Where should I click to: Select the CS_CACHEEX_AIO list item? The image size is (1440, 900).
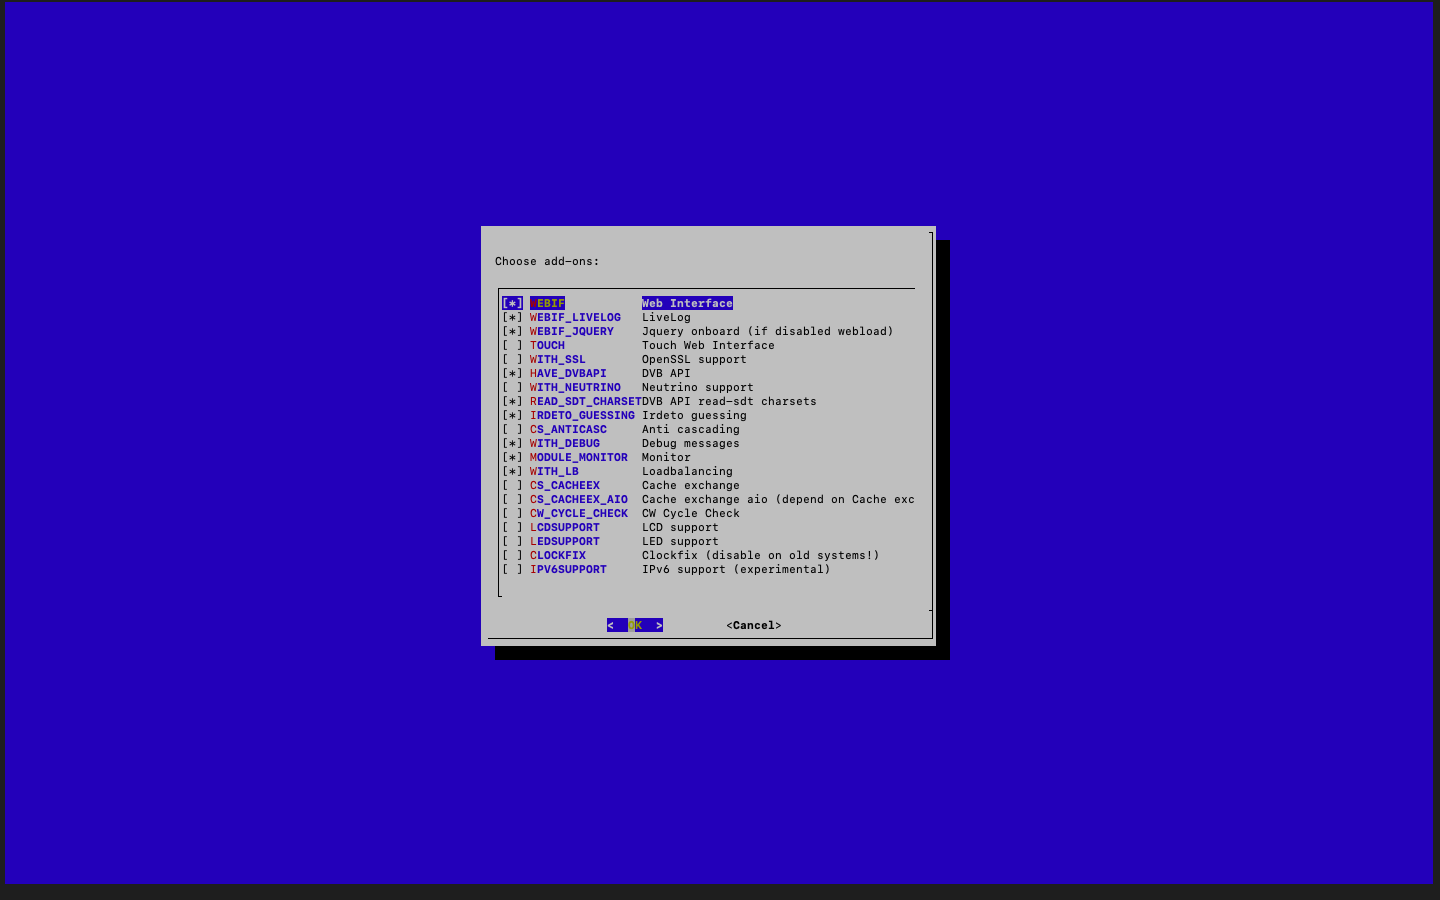[x=579, y=499]
